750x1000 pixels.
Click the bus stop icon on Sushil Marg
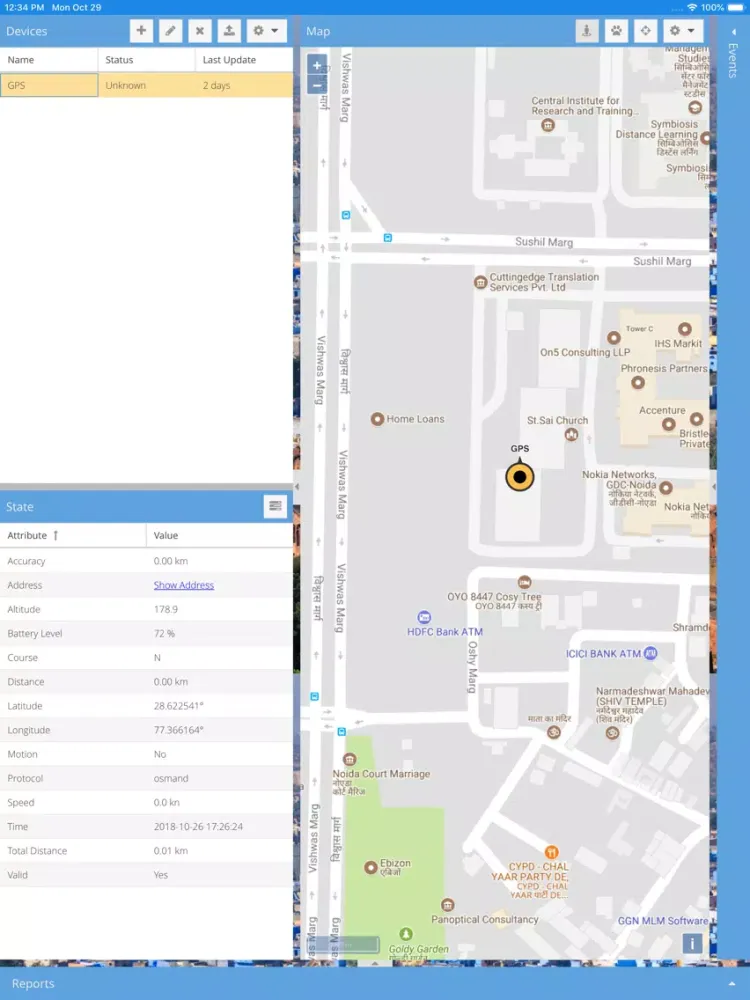click(x=387, y=237)
